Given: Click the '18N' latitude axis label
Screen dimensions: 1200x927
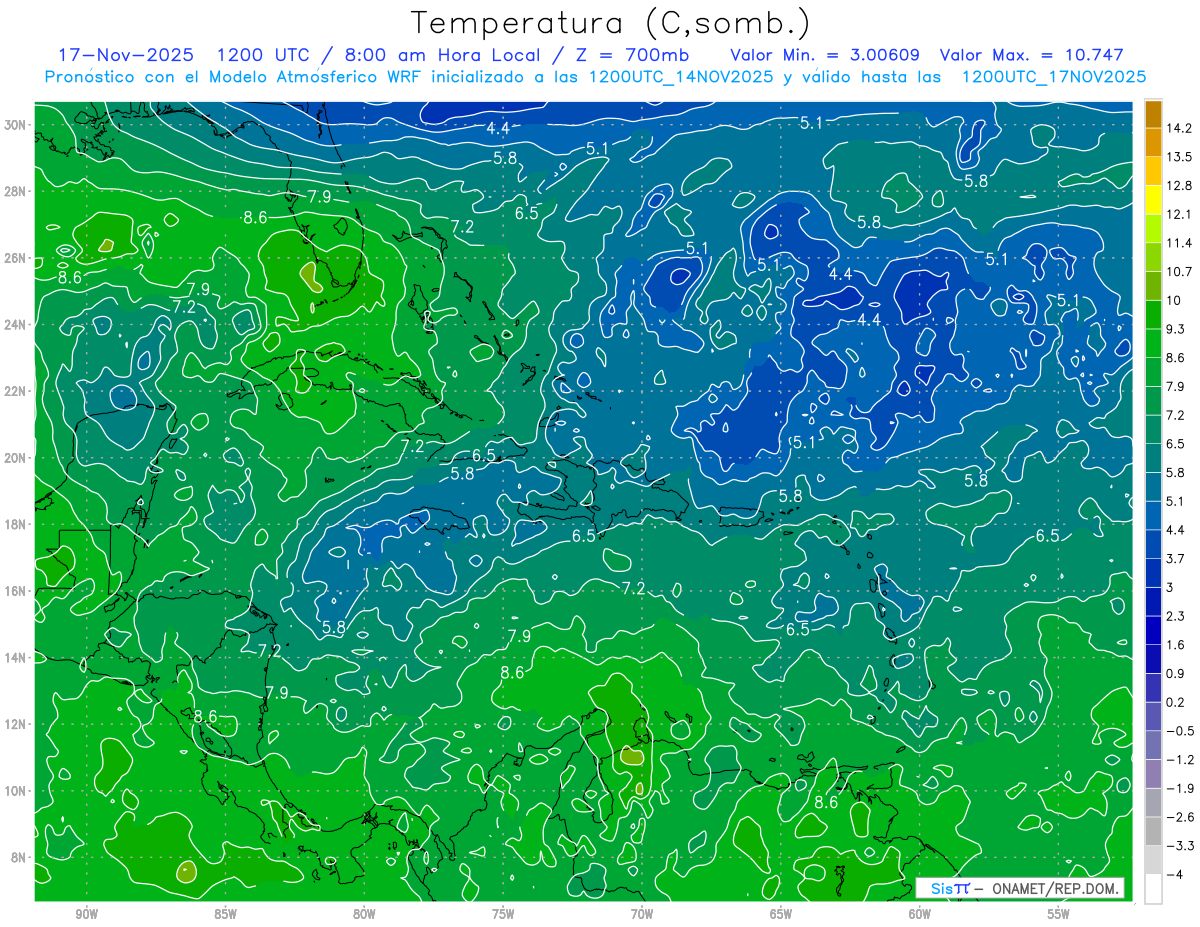Looking at the screenshot, I should coord(17,524).
